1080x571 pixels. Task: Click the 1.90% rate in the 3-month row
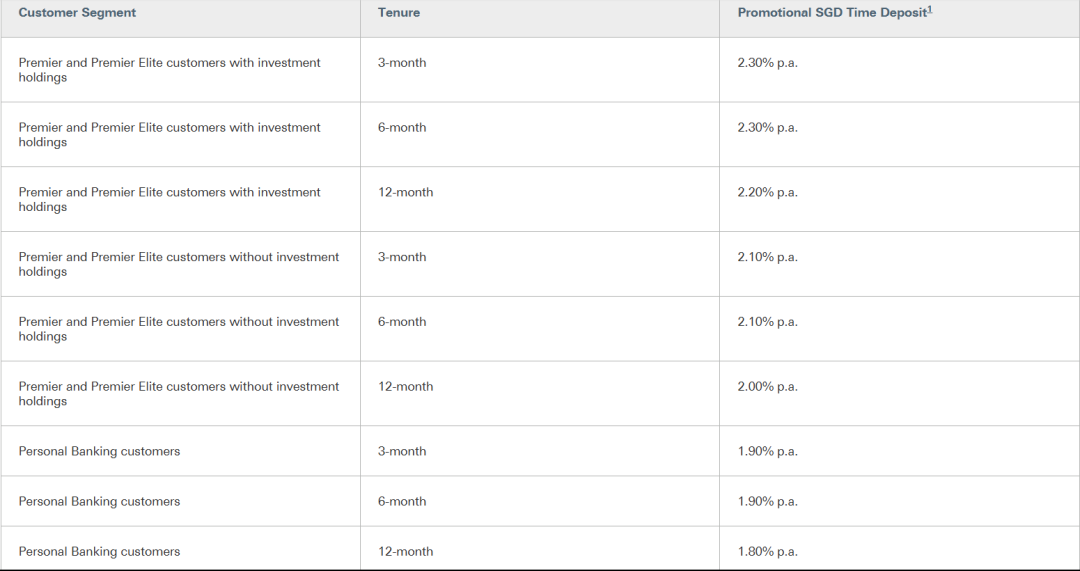[767, 451]
